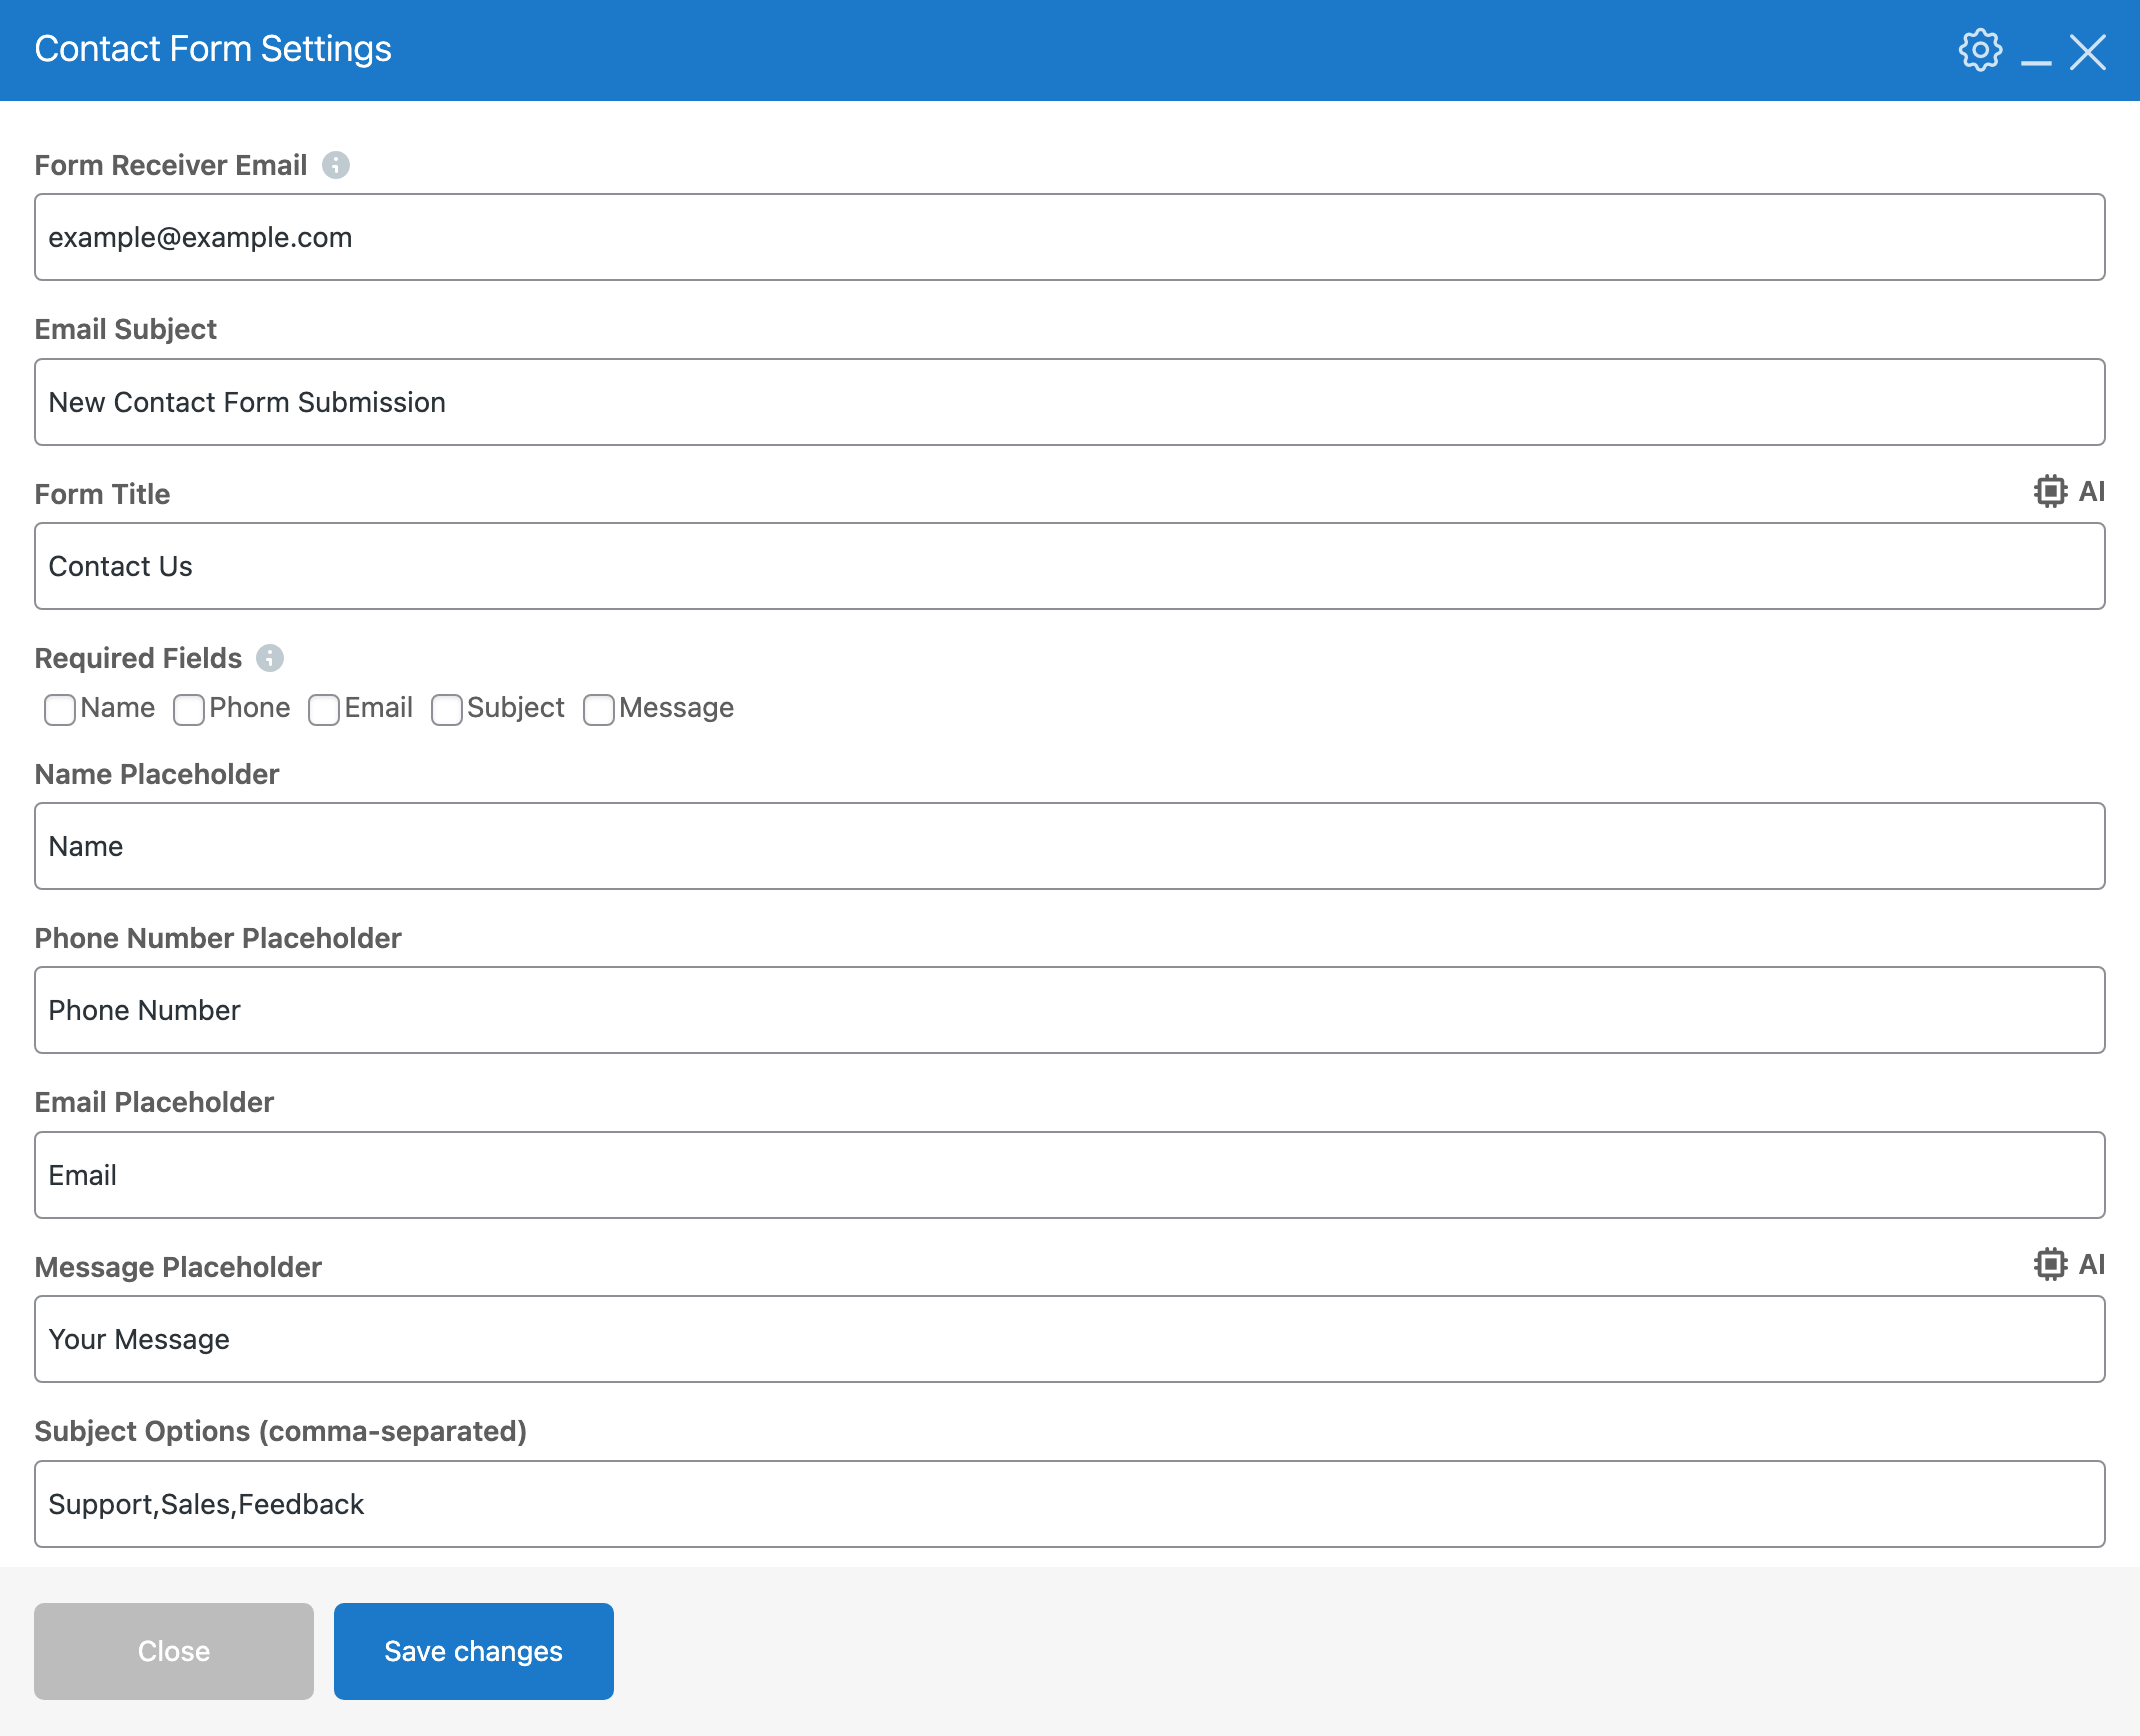Image resolution: width=2140 pixels, height=1736 pixels.
Task: Click the Subject Options text field
Action: click(1069, 1504)
